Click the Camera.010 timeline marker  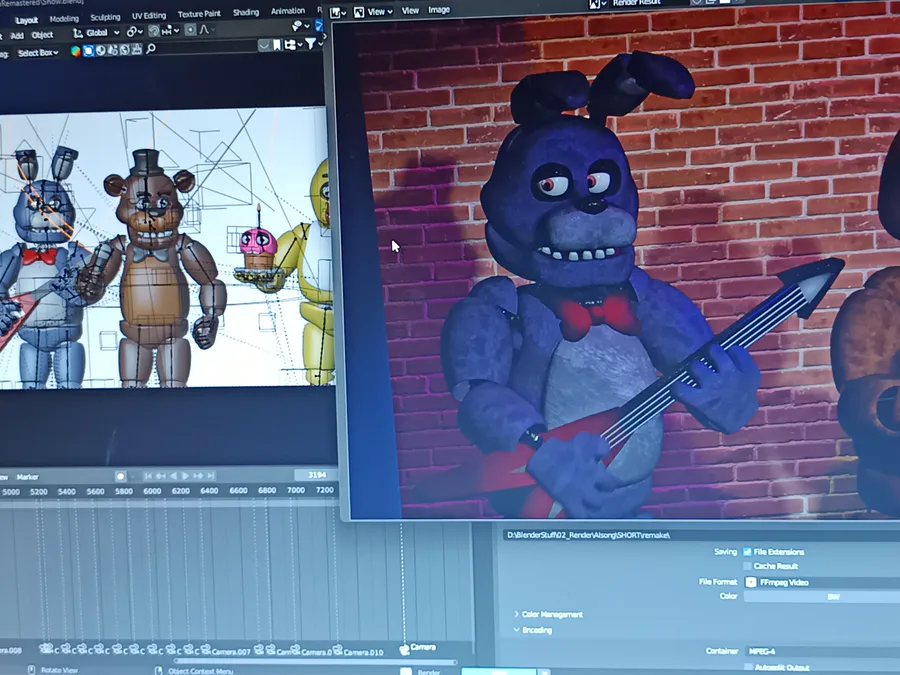359,651
